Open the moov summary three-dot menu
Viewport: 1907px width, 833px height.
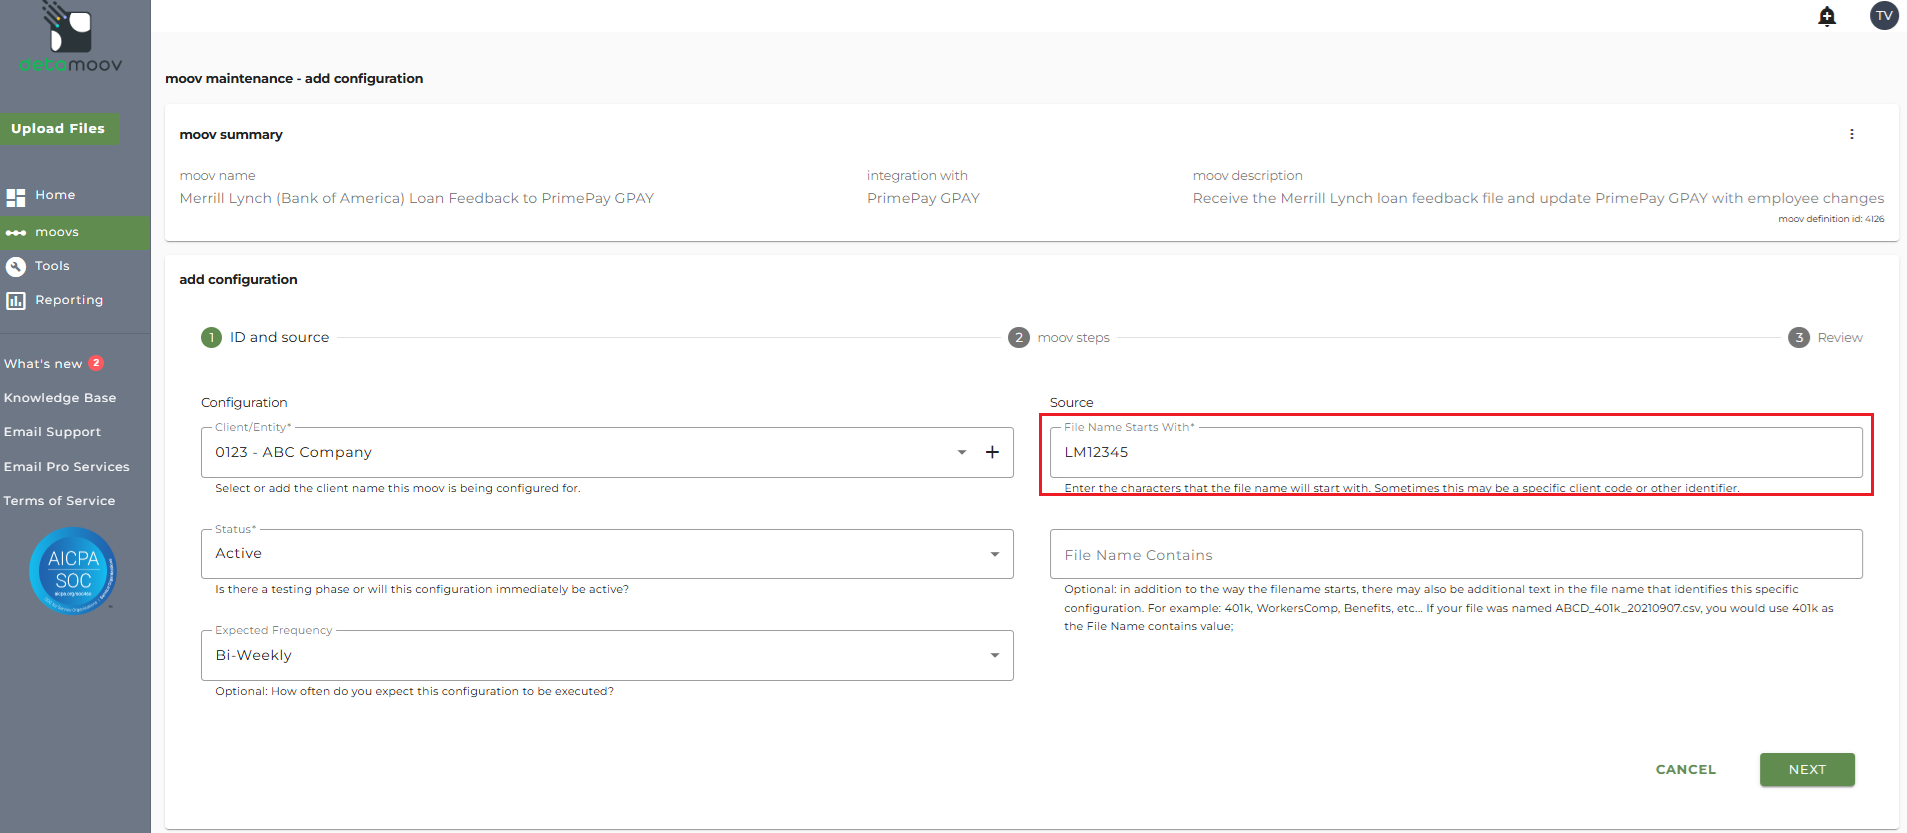pos(1851,134)
